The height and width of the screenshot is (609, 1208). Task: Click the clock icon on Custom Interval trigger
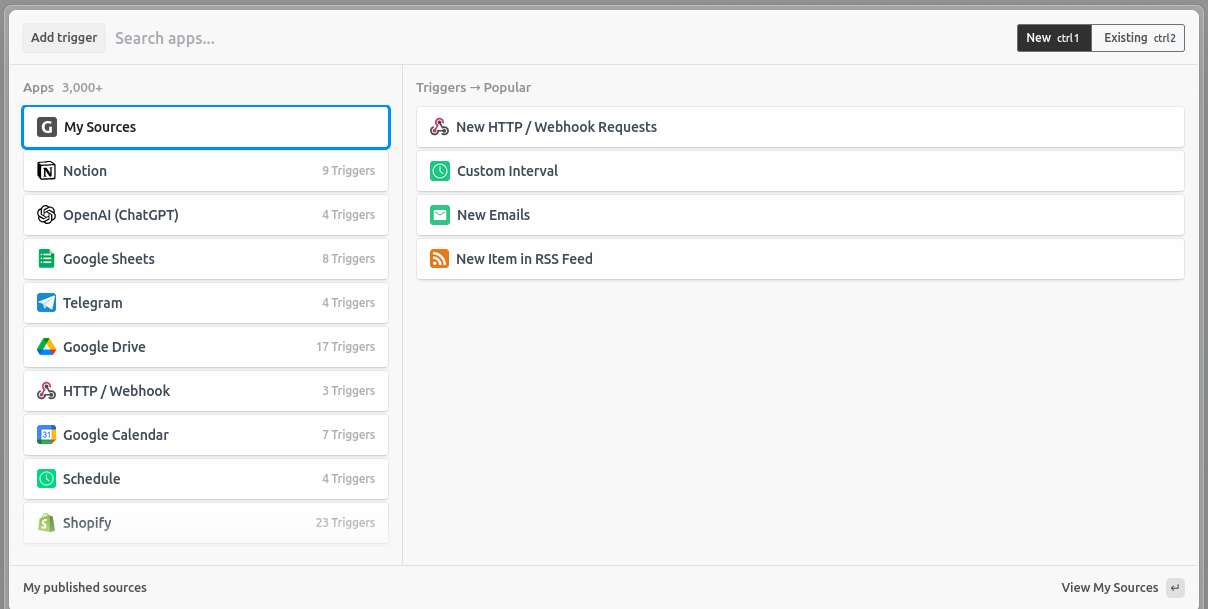tap(439, 170)
